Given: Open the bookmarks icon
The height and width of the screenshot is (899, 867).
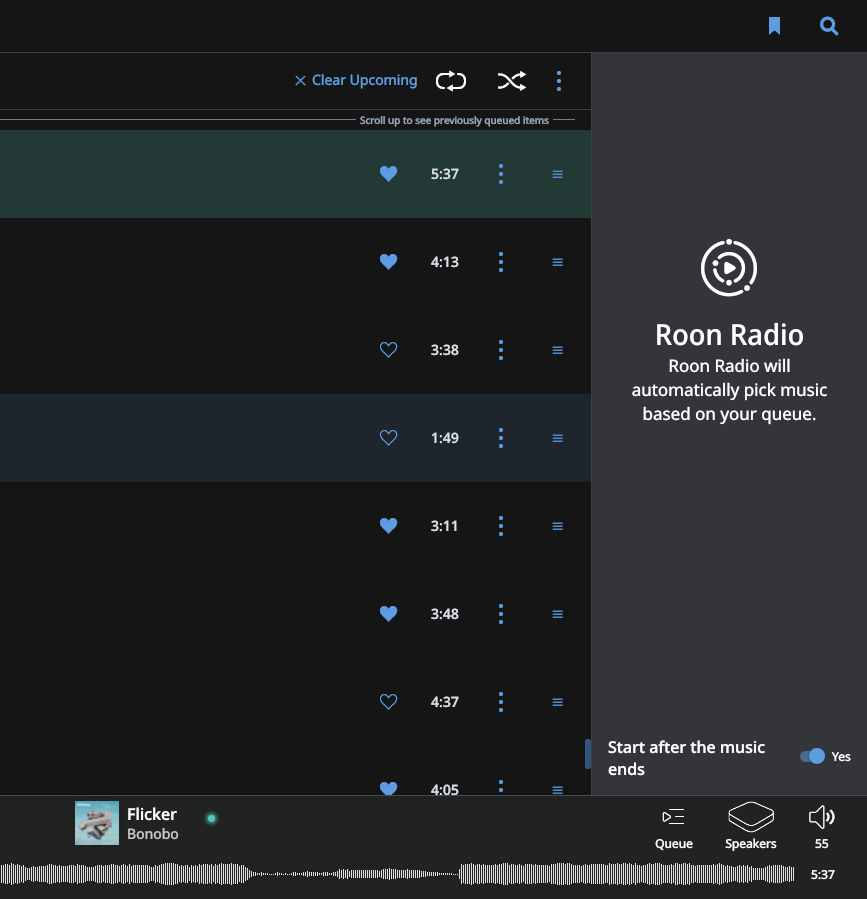Looking at the screenshot, I should [774, 26].
